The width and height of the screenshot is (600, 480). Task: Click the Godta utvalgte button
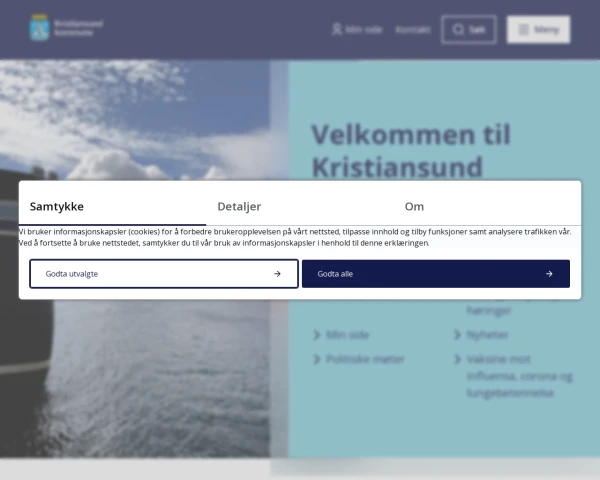click(x=164, y=274)
